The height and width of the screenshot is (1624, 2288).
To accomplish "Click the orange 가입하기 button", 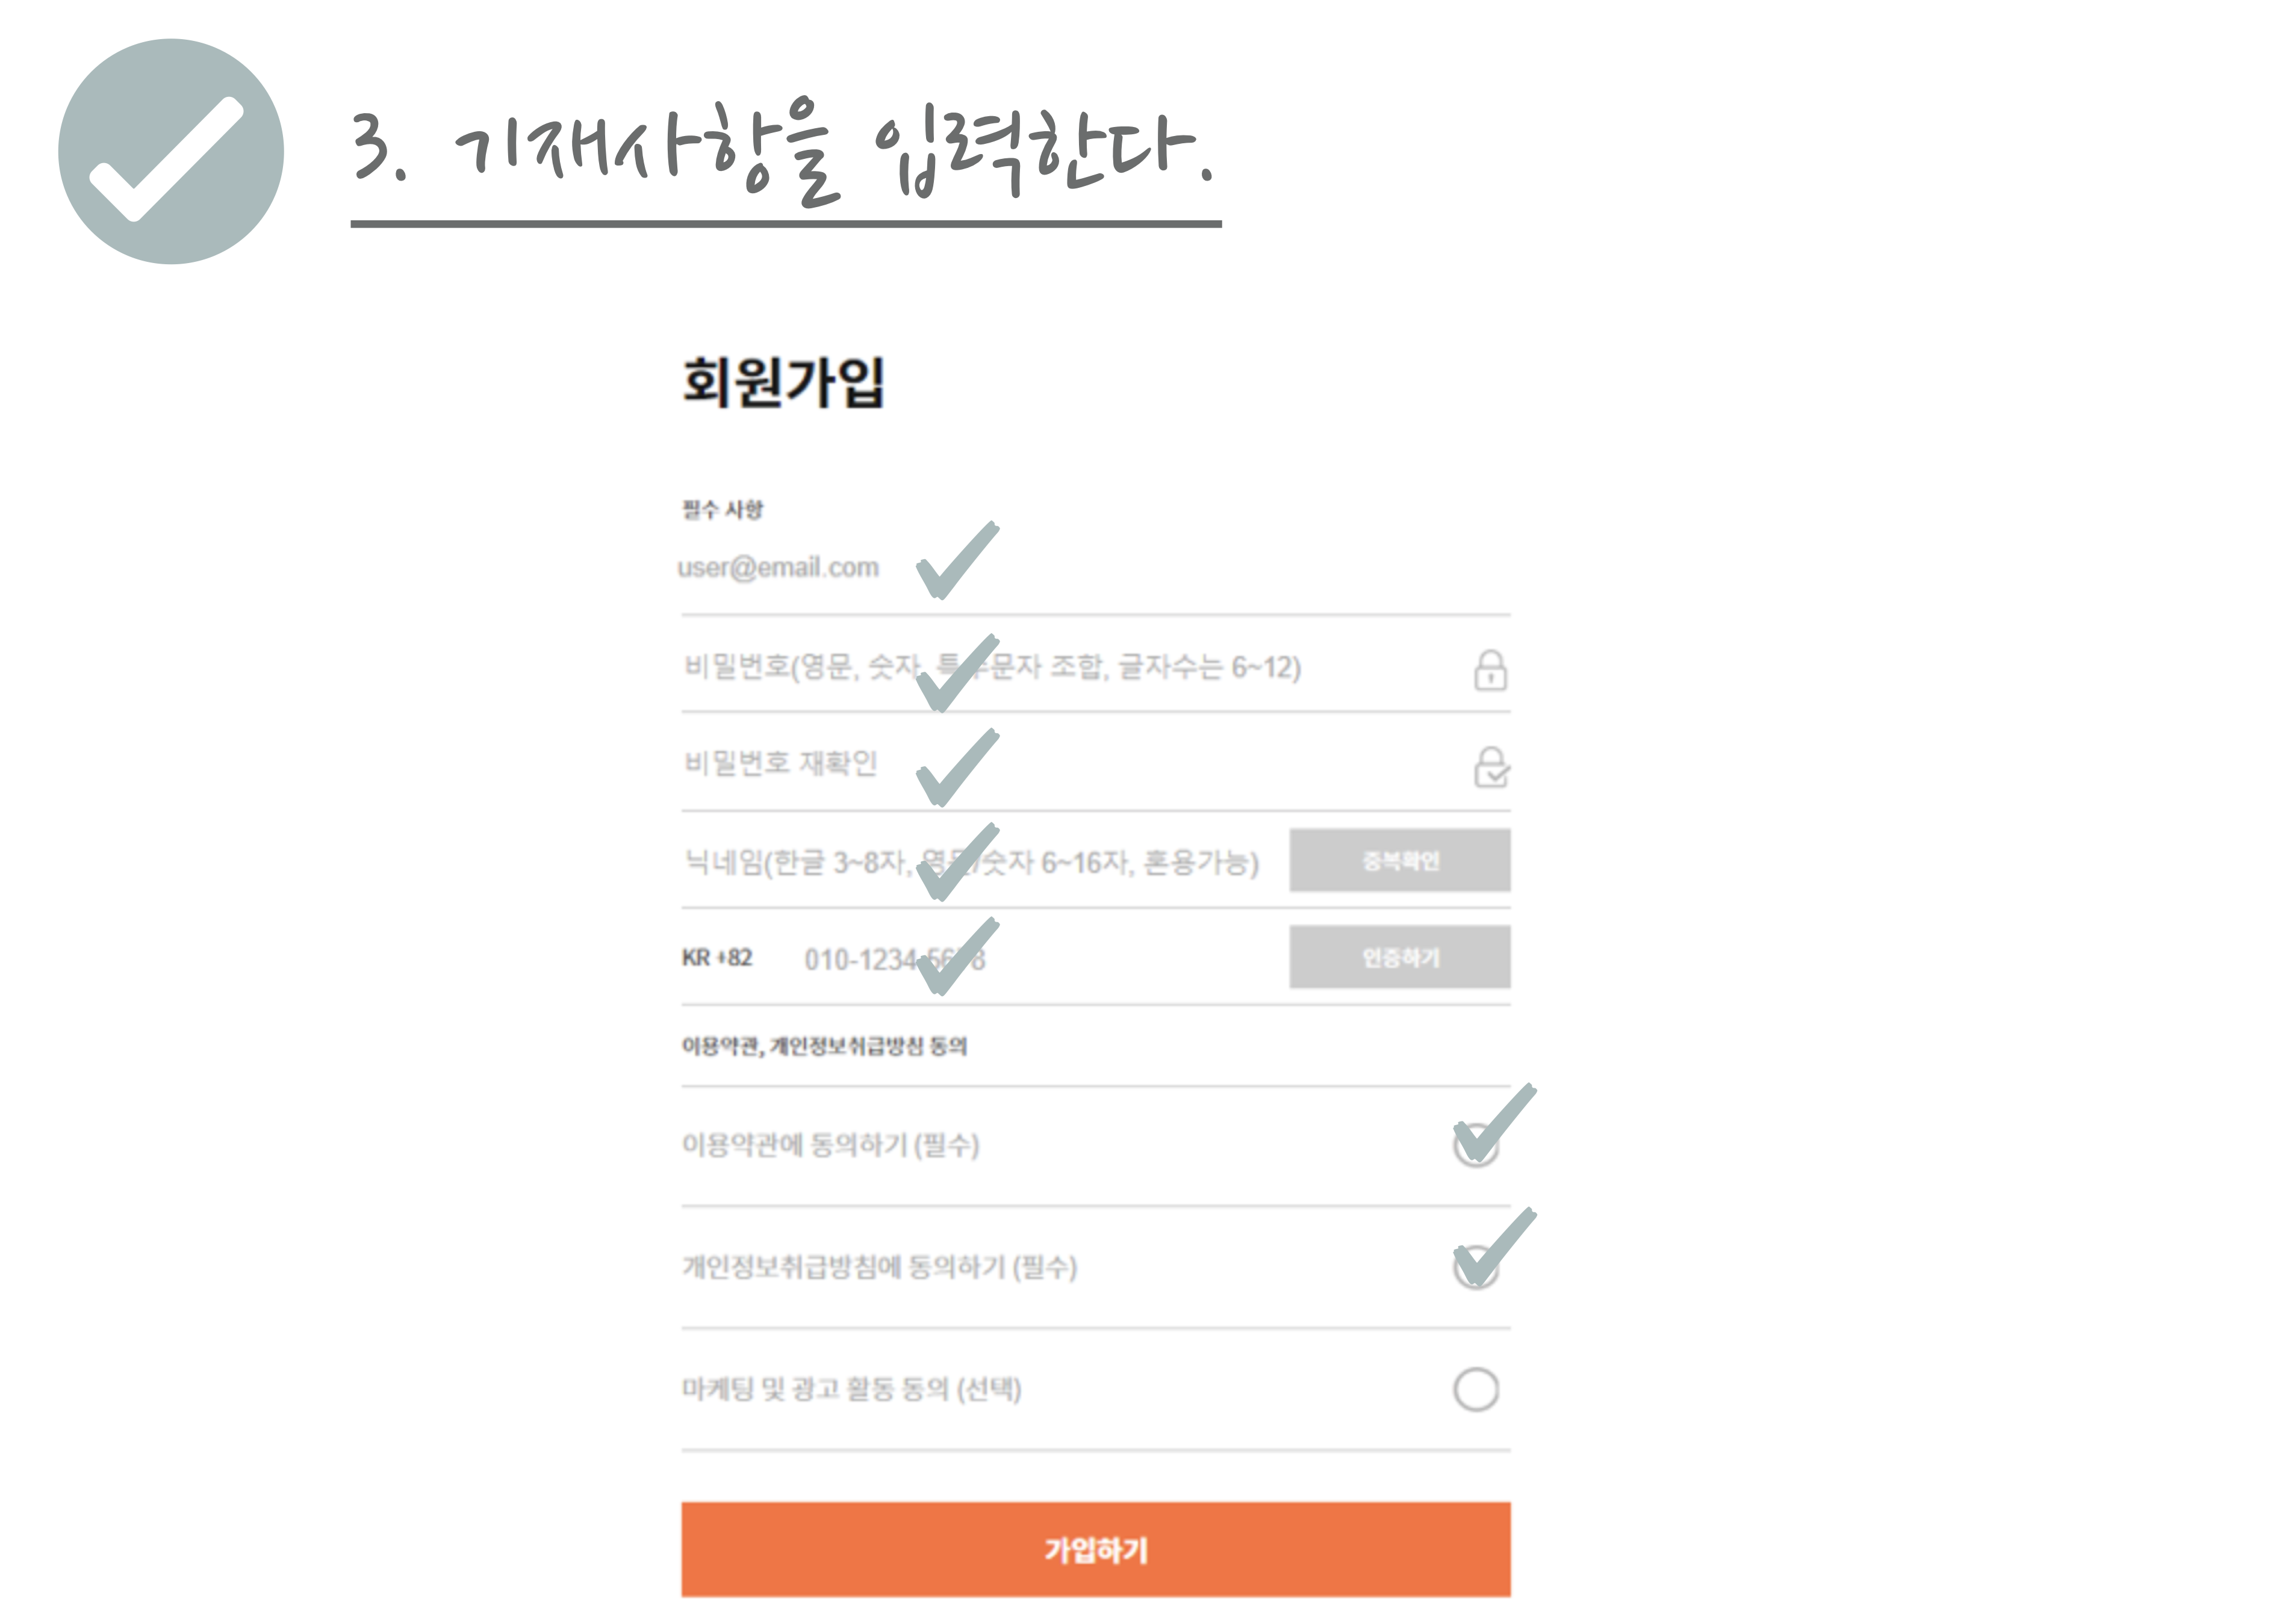I will click(x=1095, y=1549).
